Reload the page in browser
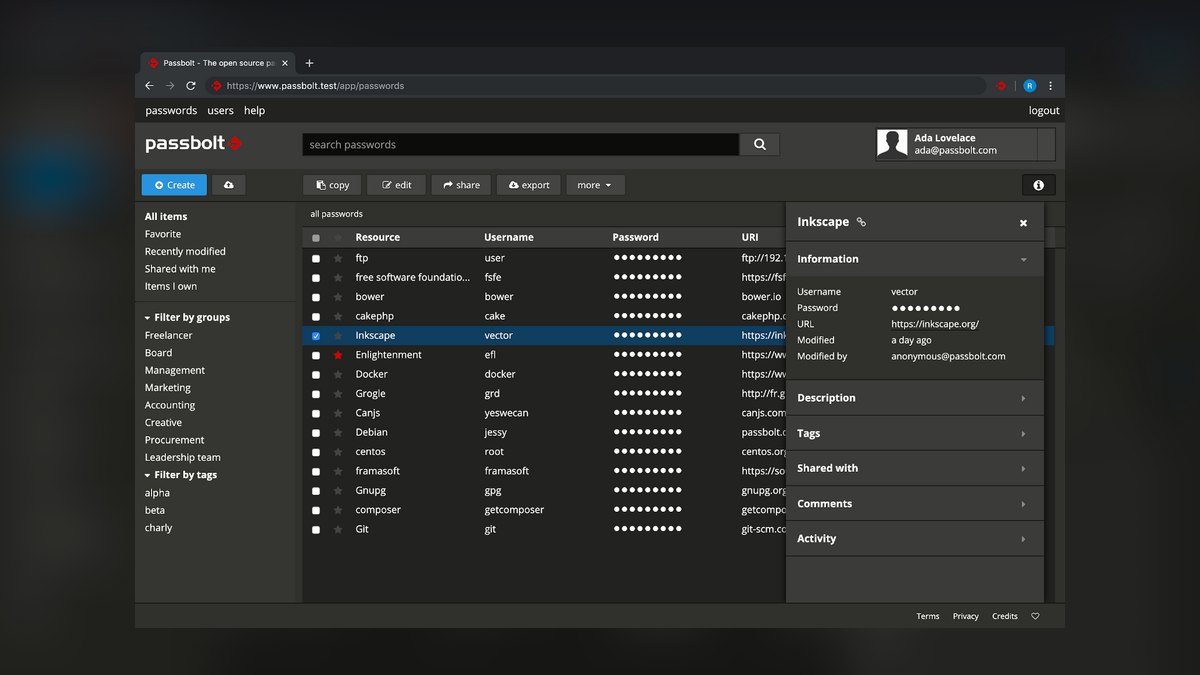 click(x=191, y=86)
